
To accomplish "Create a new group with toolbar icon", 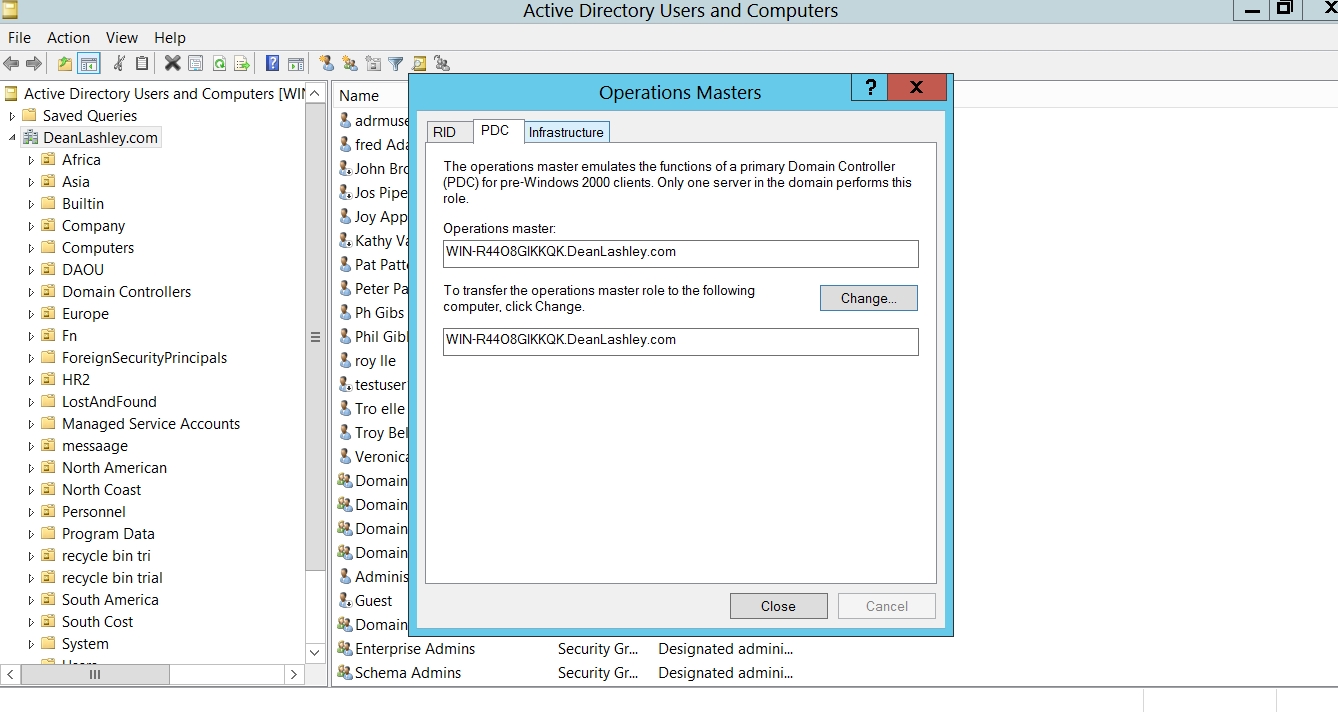I will (349, 64).
